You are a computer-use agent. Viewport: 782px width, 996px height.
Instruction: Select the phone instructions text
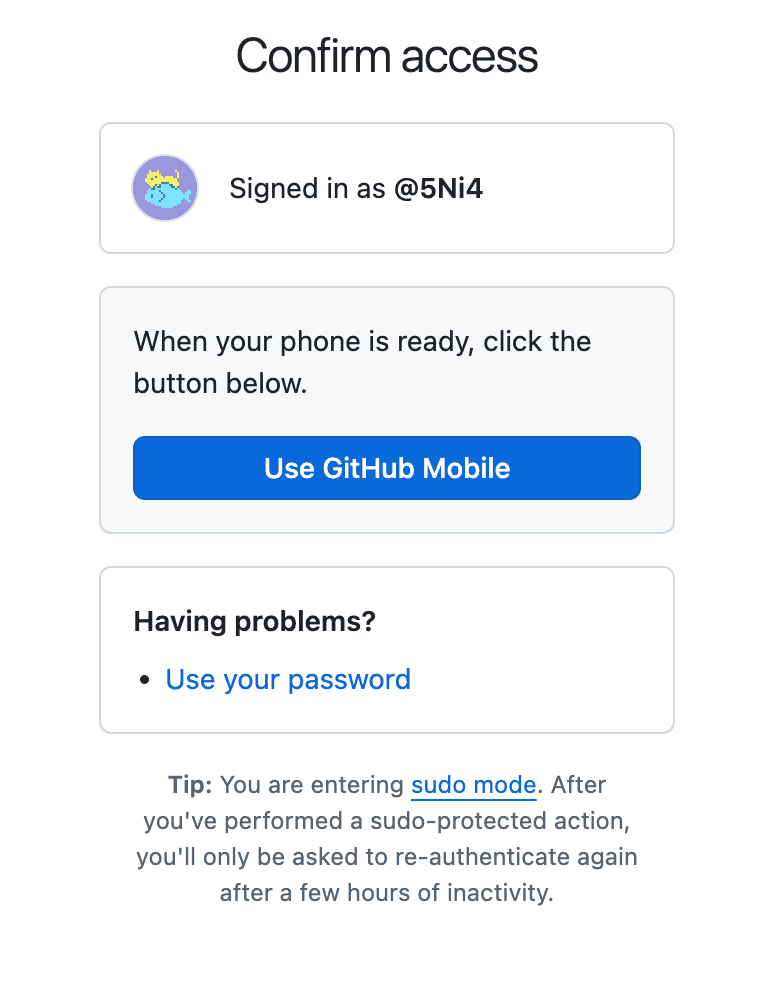click(362, 362)
